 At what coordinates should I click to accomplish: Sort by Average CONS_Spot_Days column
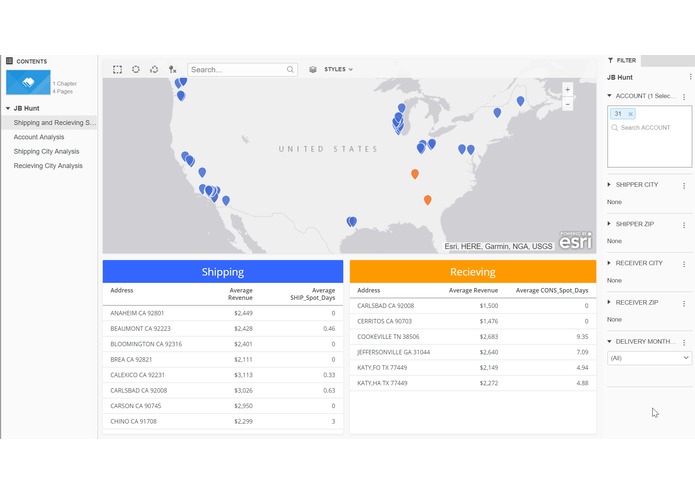click(552, 290)
